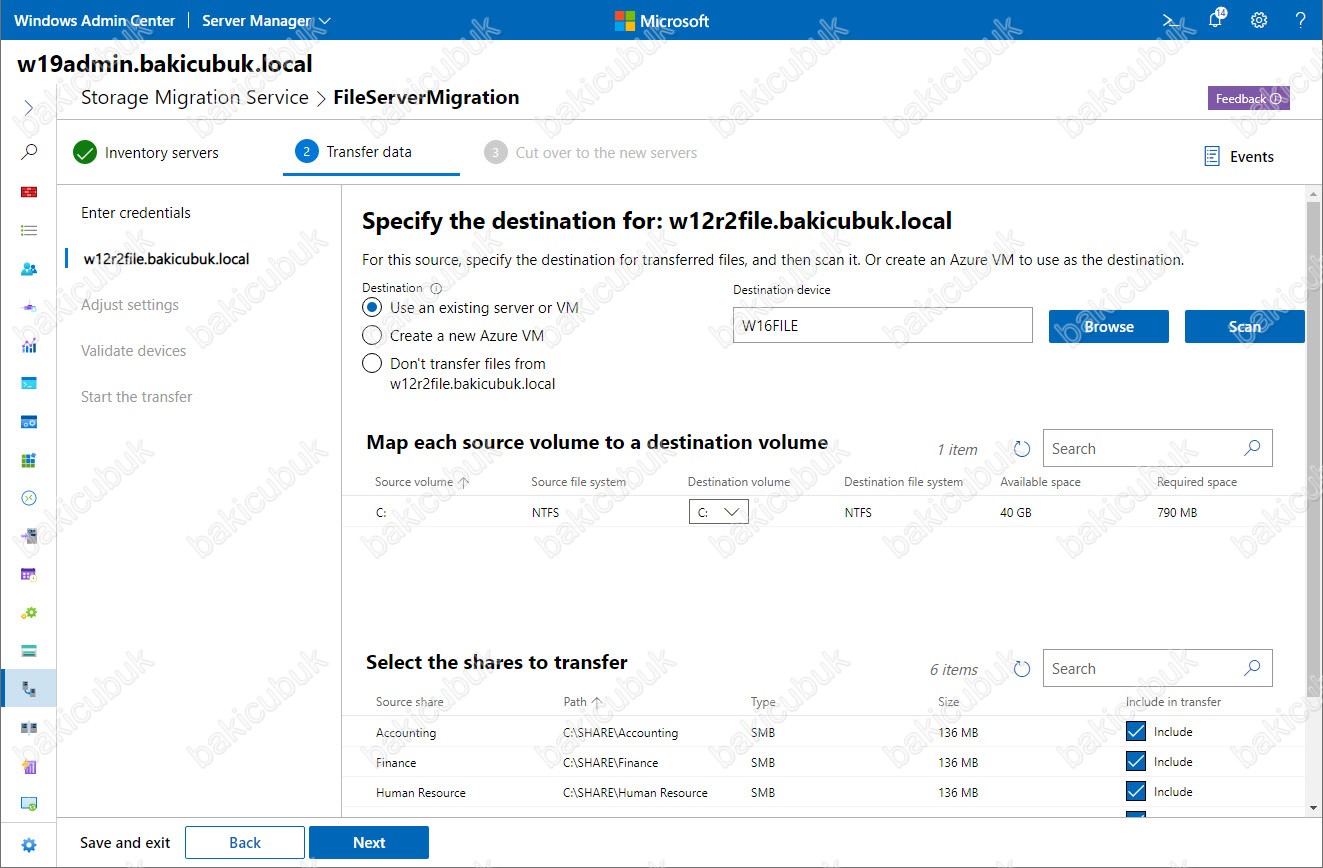Uncheck Include for Finance share

(x=1136, y=761)
